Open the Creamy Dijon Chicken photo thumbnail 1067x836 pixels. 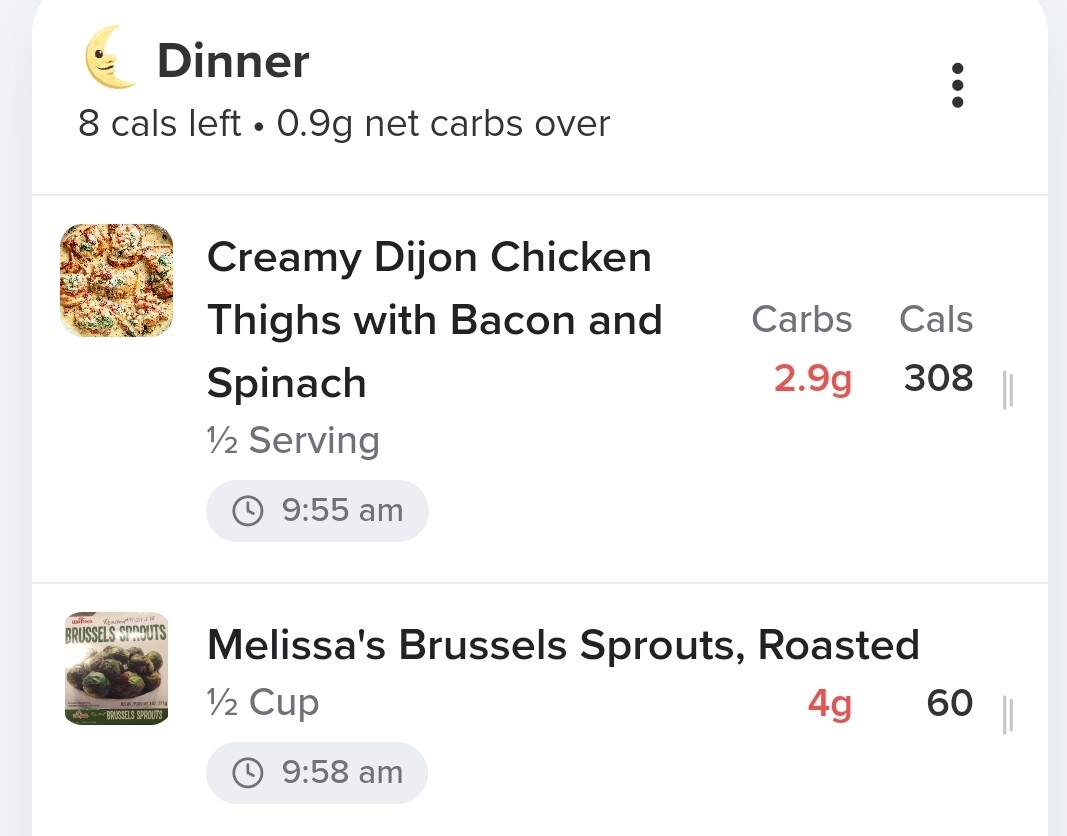pos(116,280)
